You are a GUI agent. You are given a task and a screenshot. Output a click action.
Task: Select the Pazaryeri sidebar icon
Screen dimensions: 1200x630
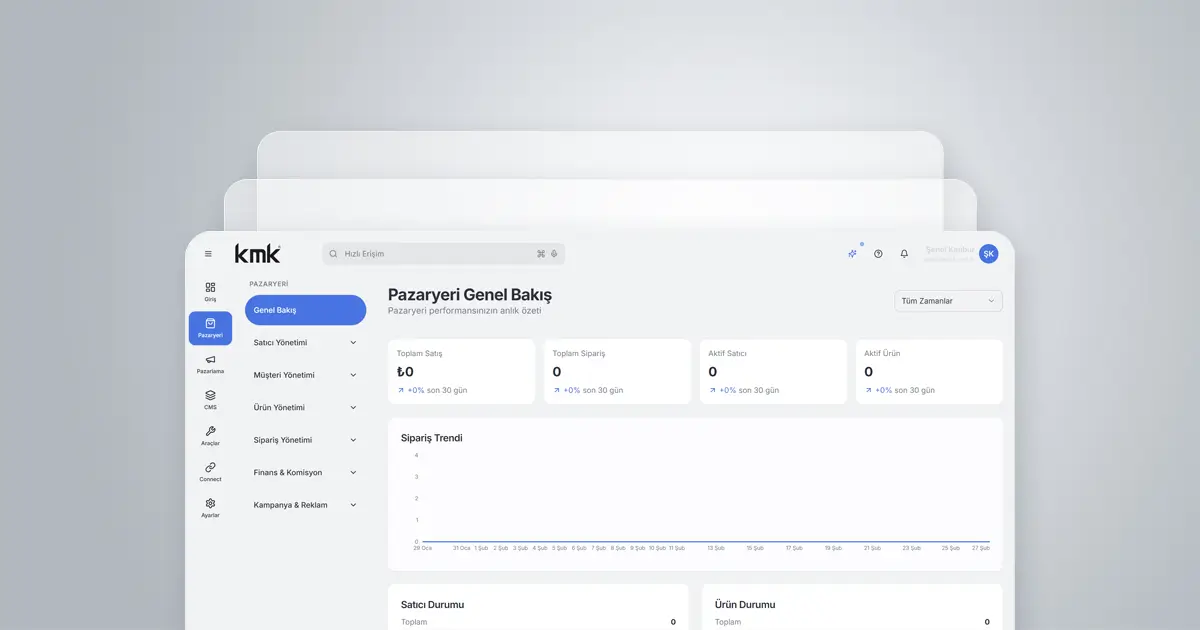210,328
